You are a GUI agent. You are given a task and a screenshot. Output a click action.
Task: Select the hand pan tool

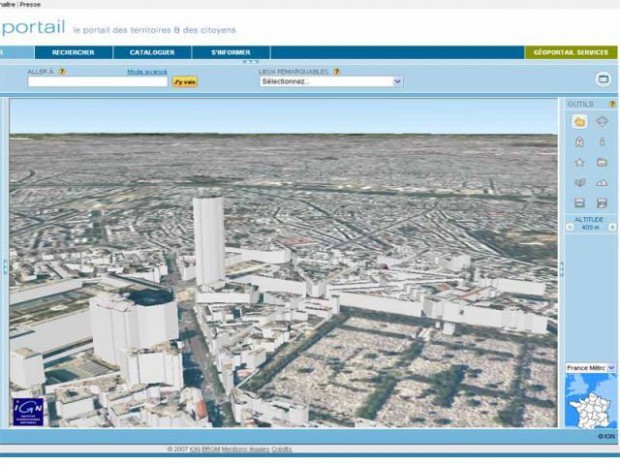pos(579,121)
